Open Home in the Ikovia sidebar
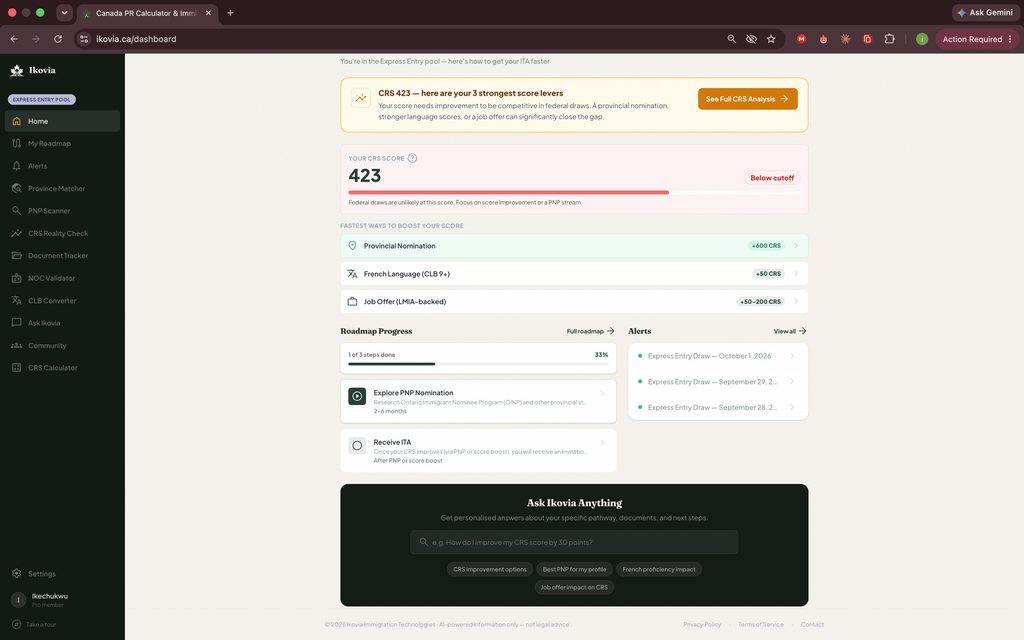1024x640 pixels. (62, 121)
